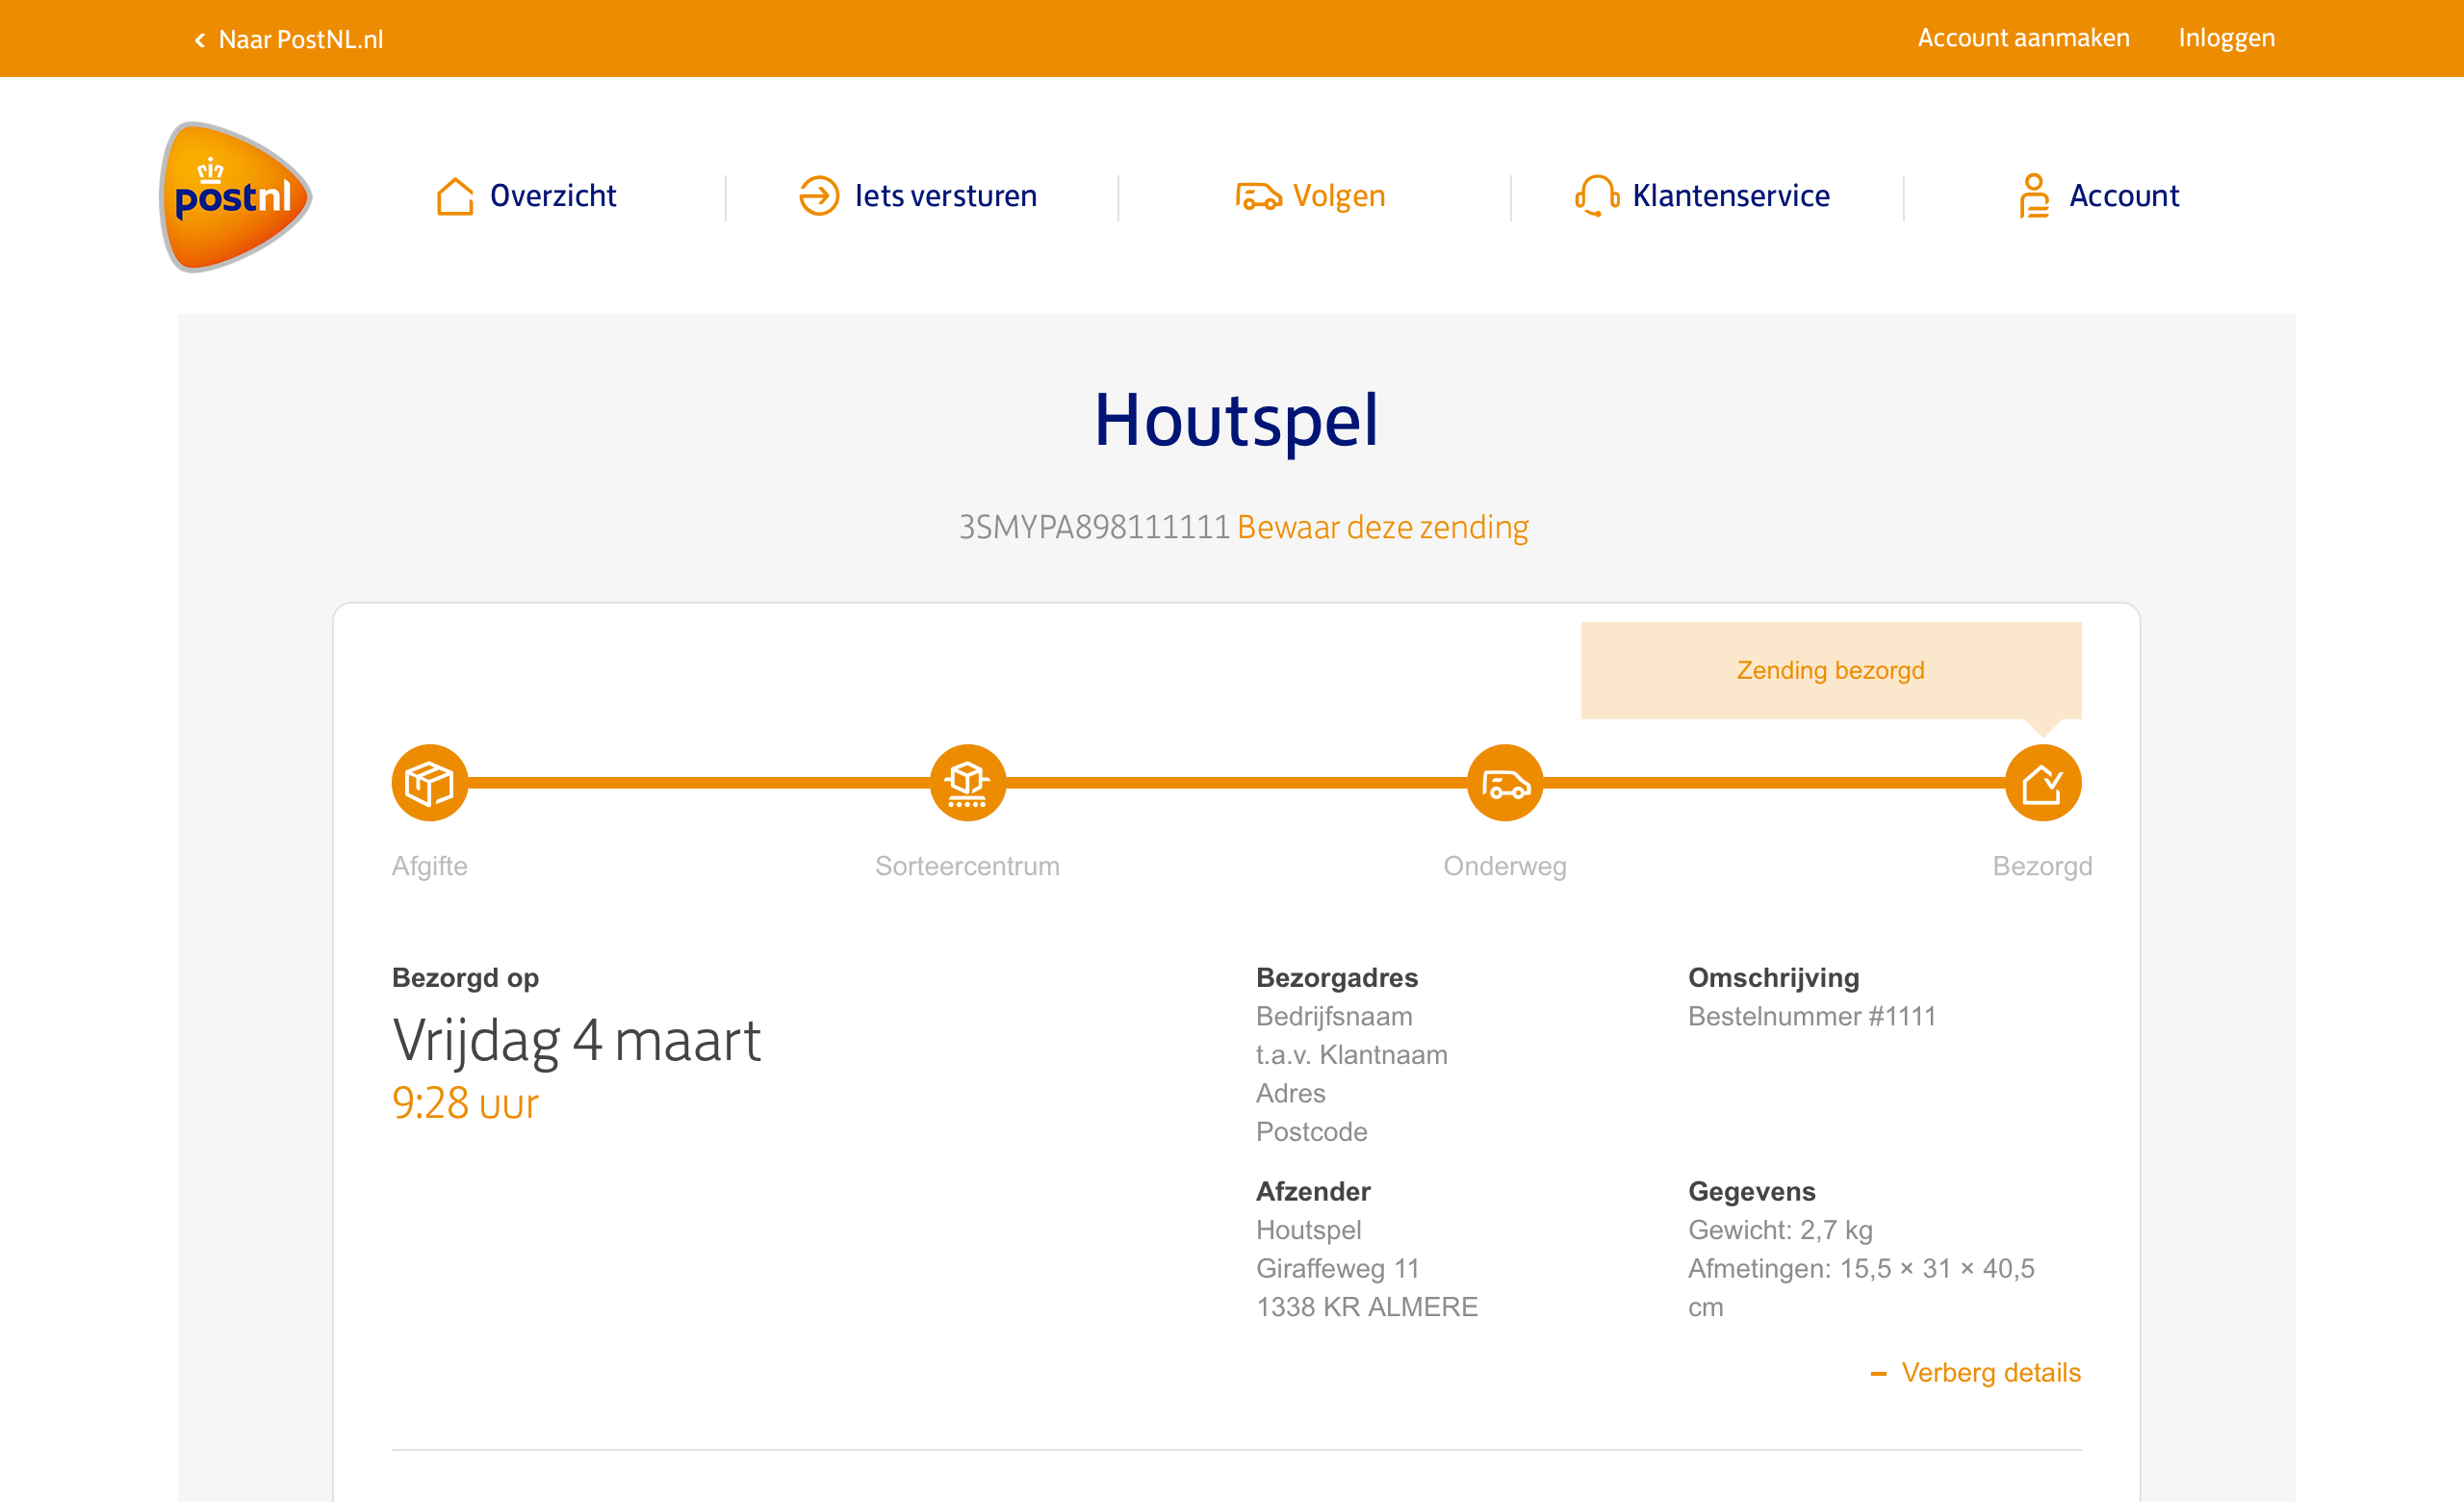This screenshot has width=2464, height=1502.
Task: Click the Bestelnummer #1111 text
Action: click(1812, 1016)
